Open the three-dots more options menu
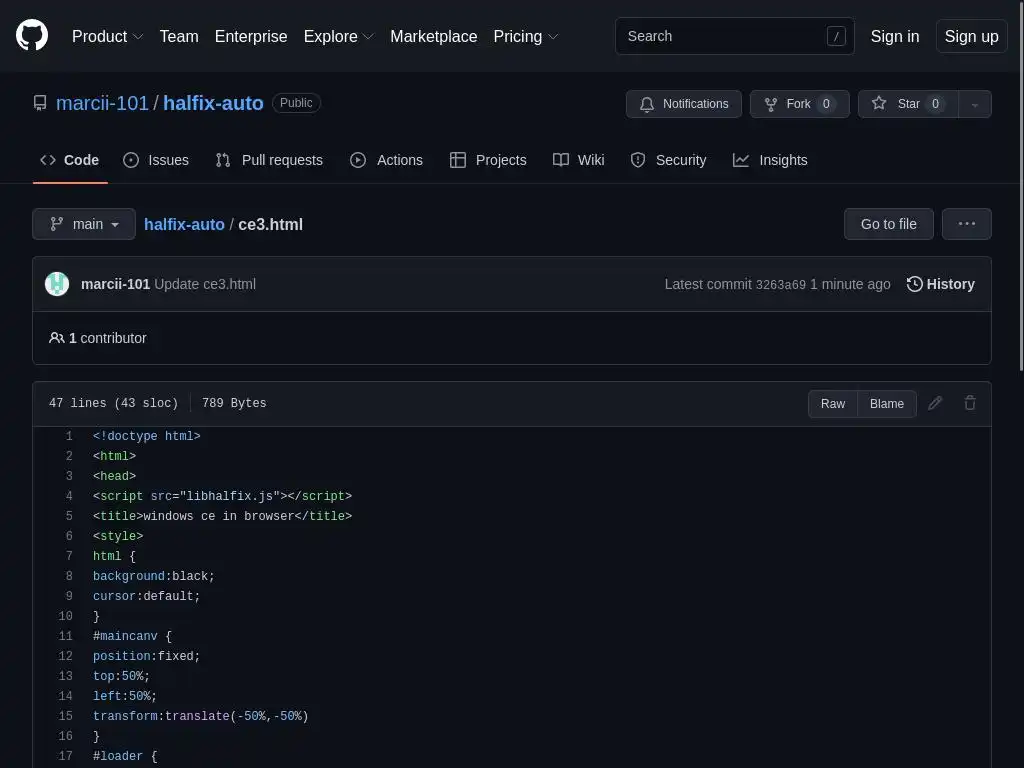Image resolution: width=1024 pixels, height=768 pixels. point(967,224)
